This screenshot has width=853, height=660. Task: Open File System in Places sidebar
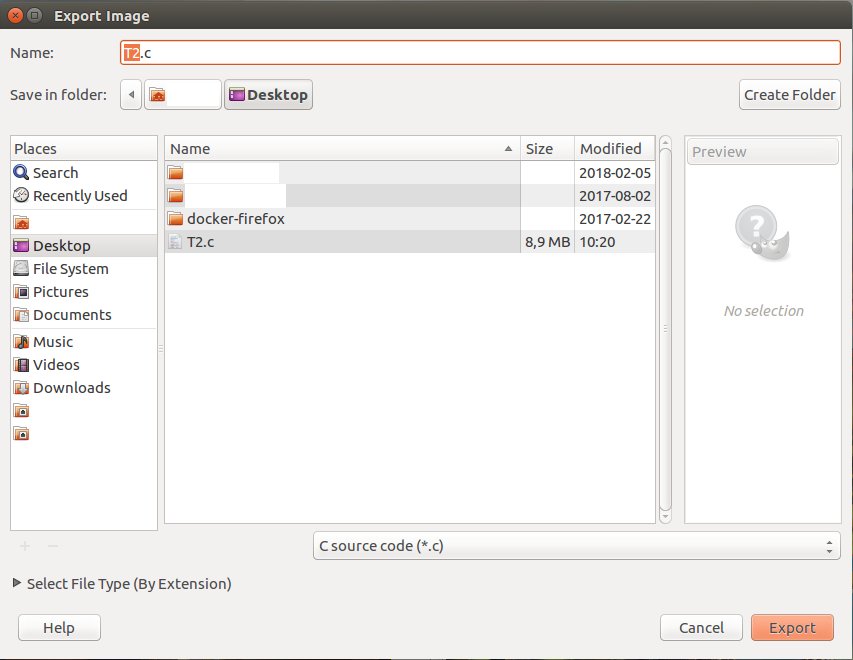(70, 269)
